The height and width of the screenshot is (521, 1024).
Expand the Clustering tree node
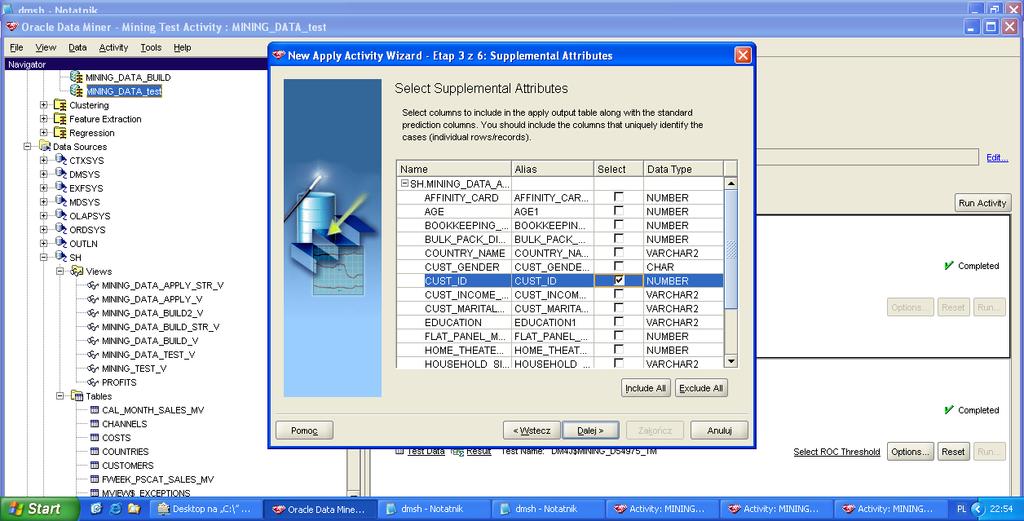tap(44, 105)
